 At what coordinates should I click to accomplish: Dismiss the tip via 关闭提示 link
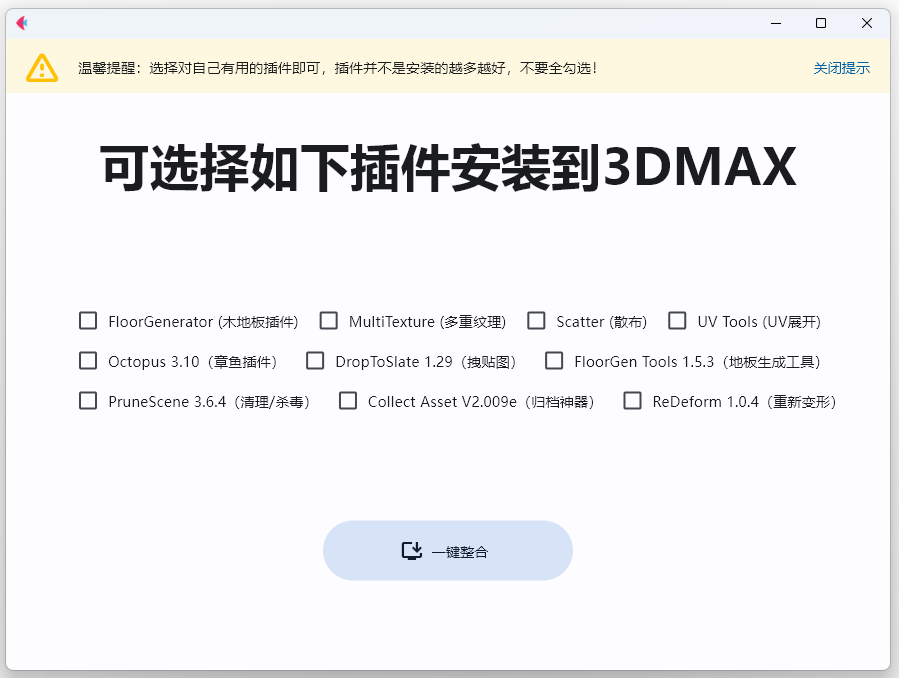841,66
